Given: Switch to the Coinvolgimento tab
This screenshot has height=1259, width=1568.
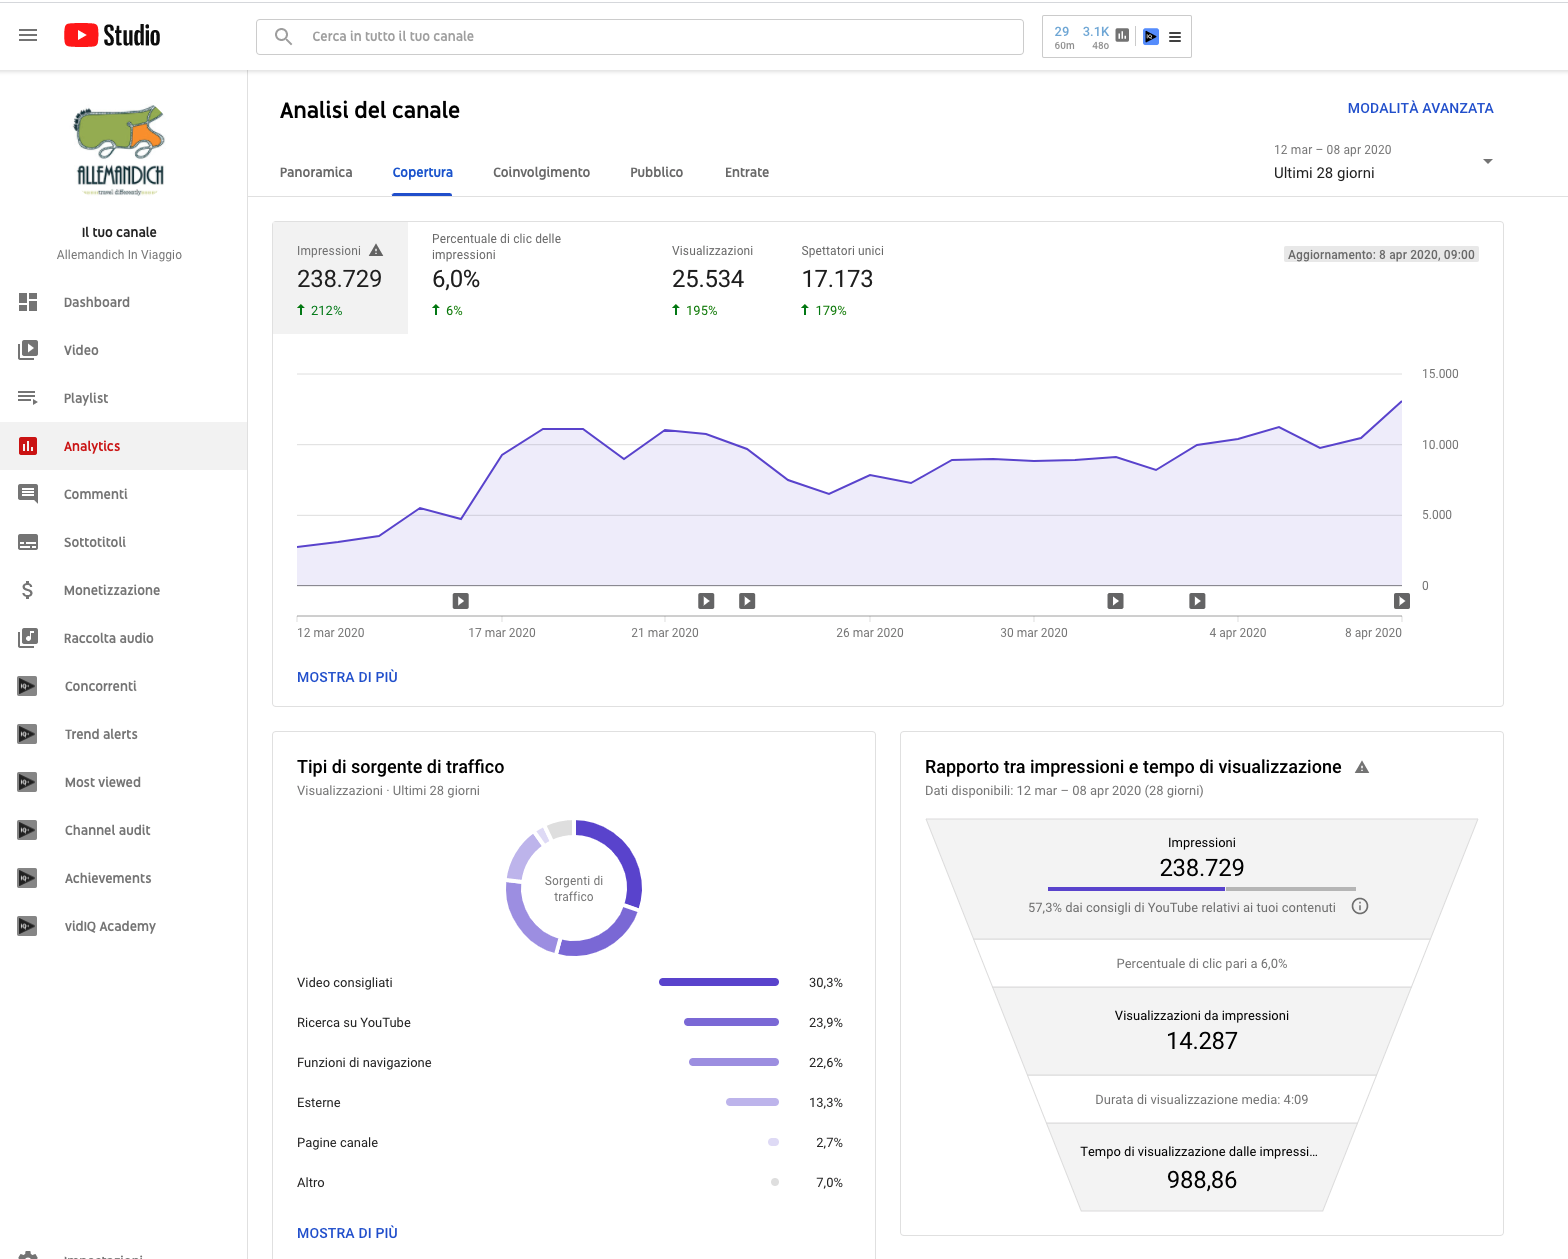Looking at the screenshot, I should point(541,172).
